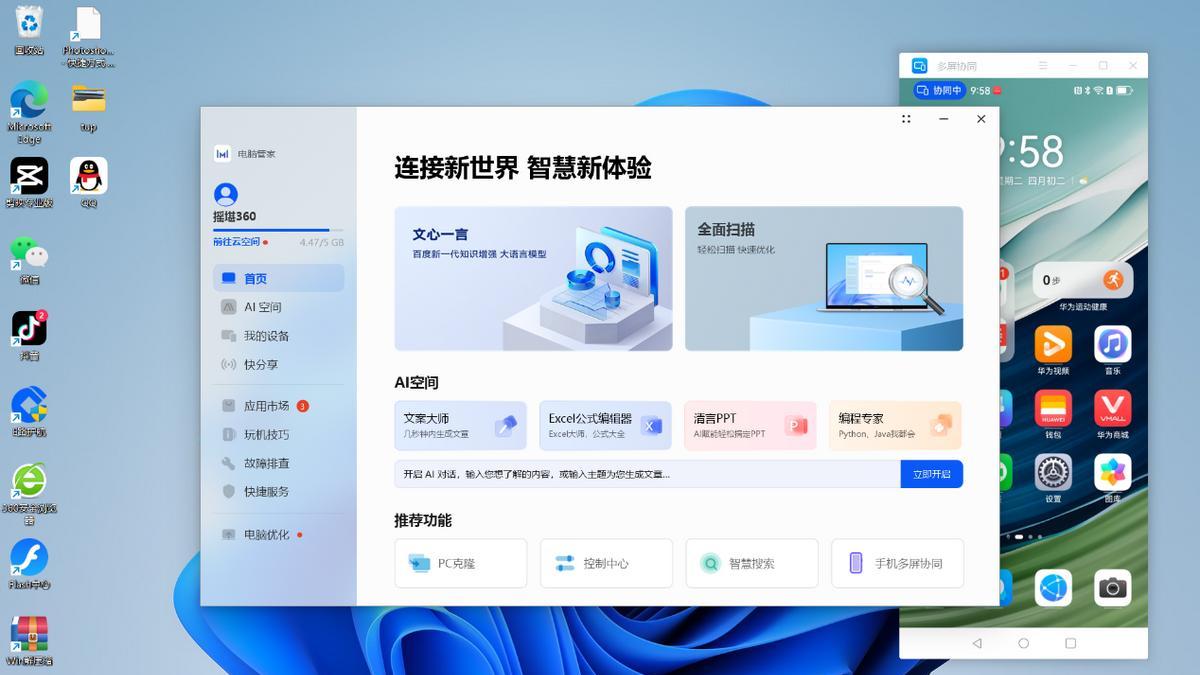Open 图库 app on phone screen
This screenshot has height=675, width=1200.
tap(1112, 472)
